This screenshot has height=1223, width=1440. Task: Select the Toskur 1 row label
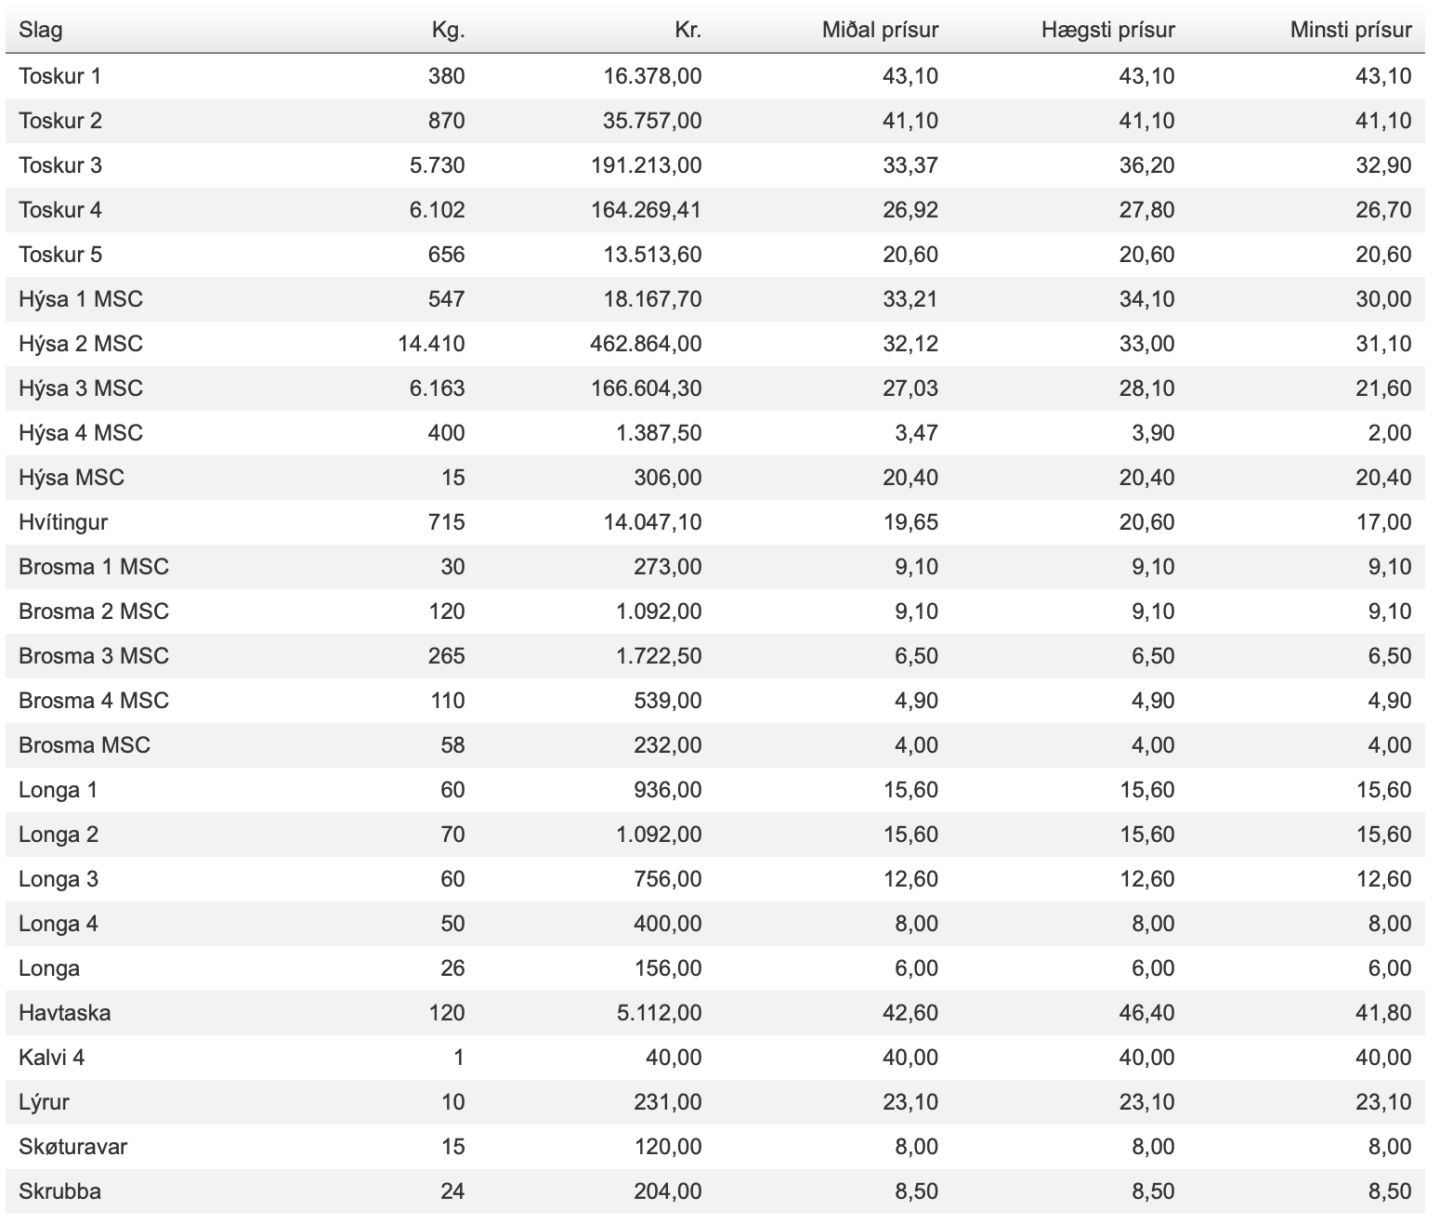[x=60, y=76]
